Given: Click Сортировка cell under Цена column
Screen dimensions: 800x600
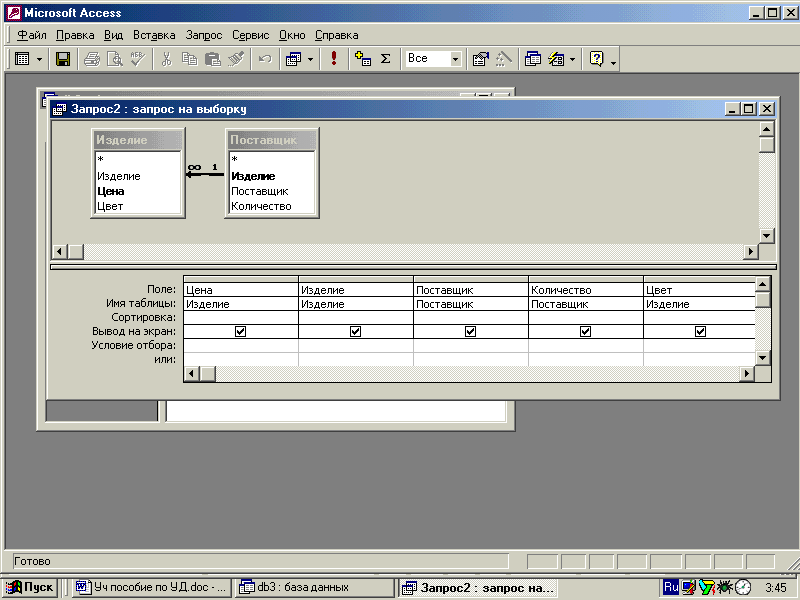Looking at the screenshot, I should [241, 317].
